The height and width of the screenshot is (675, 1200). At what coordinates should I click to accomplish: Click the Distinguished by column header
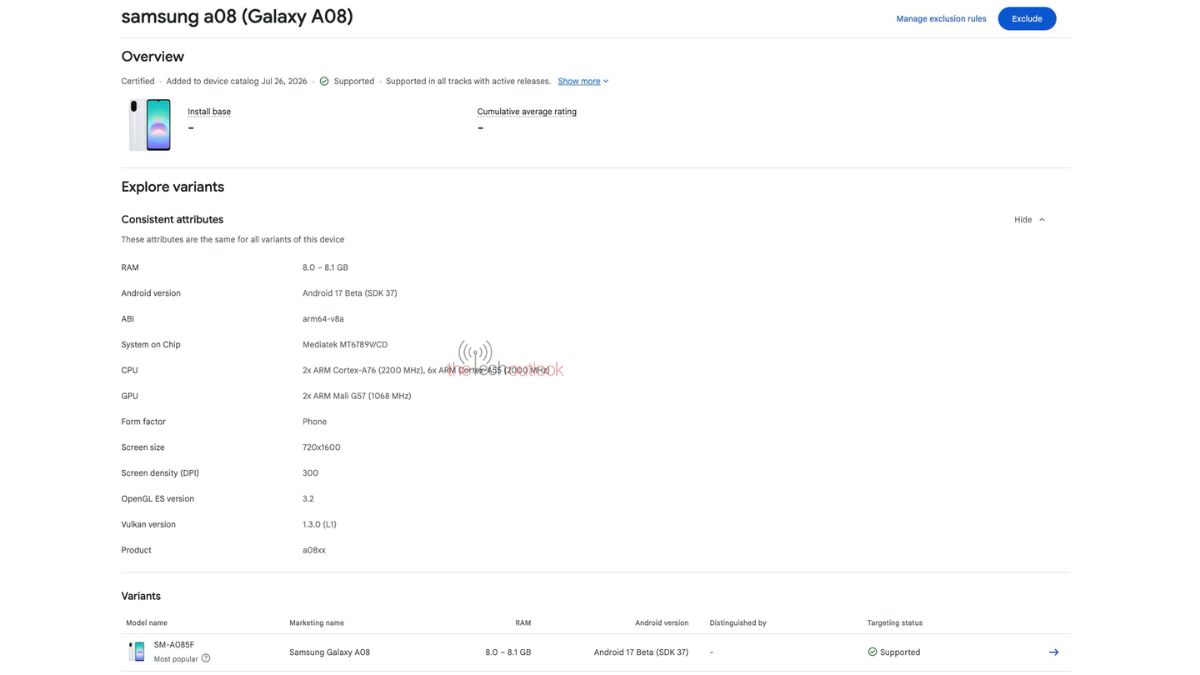[x=738, y=623]
